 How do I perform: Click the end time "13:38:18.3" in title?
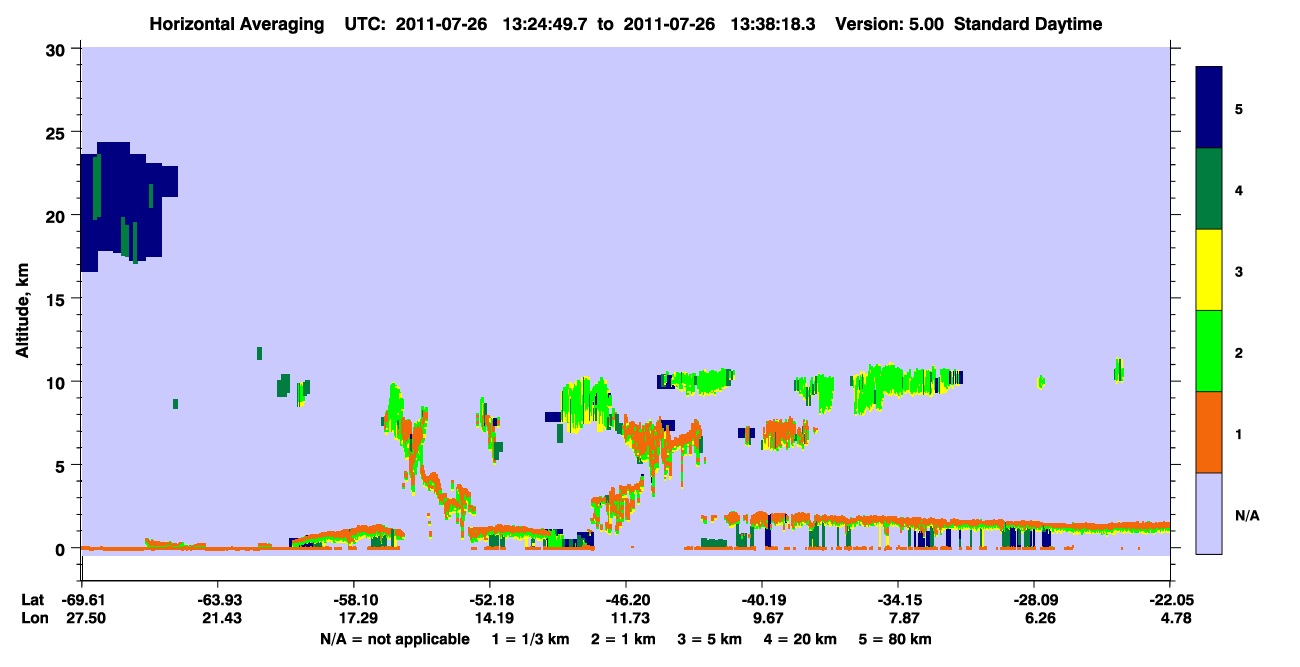772,24
